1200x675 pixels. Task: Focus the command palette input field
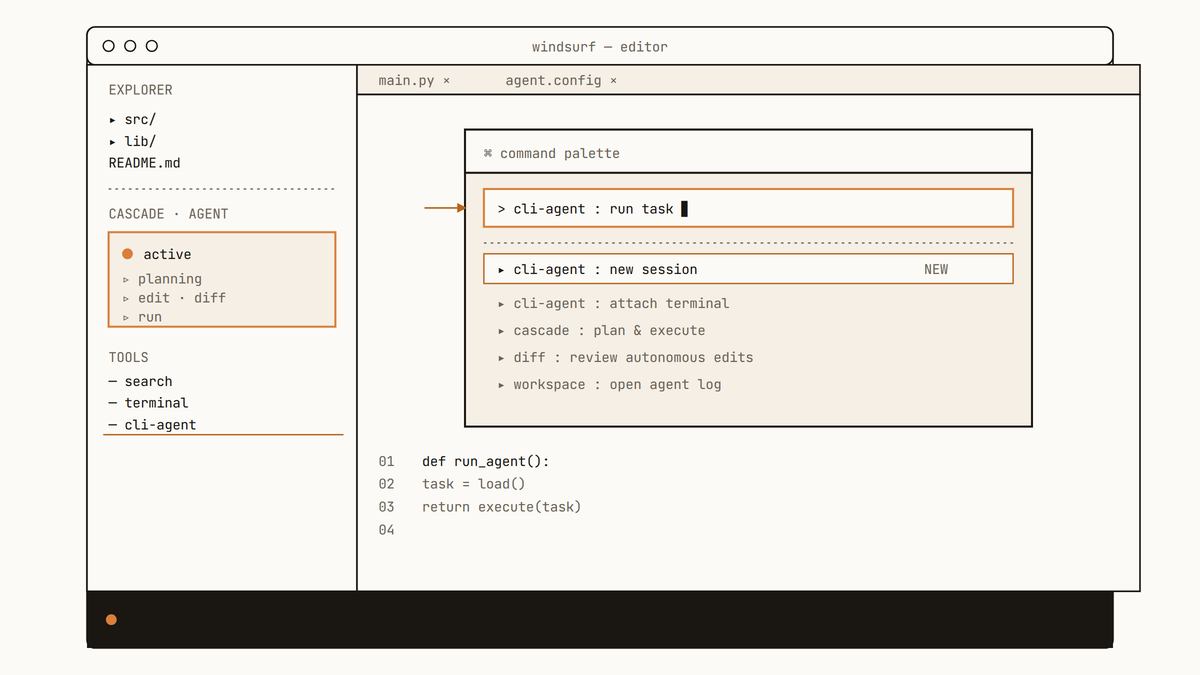click(x=748, y=208)
